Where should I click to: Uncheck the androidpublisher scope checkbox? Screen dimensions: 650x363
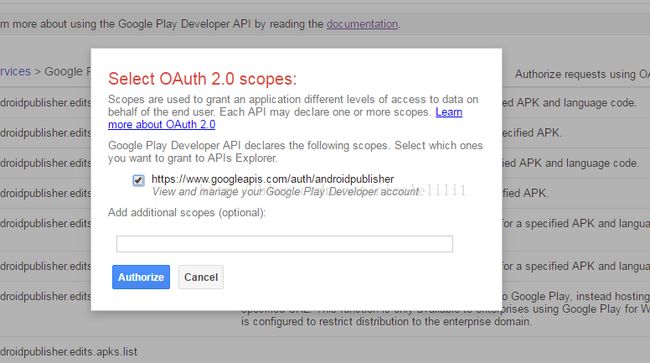point(138,180)
